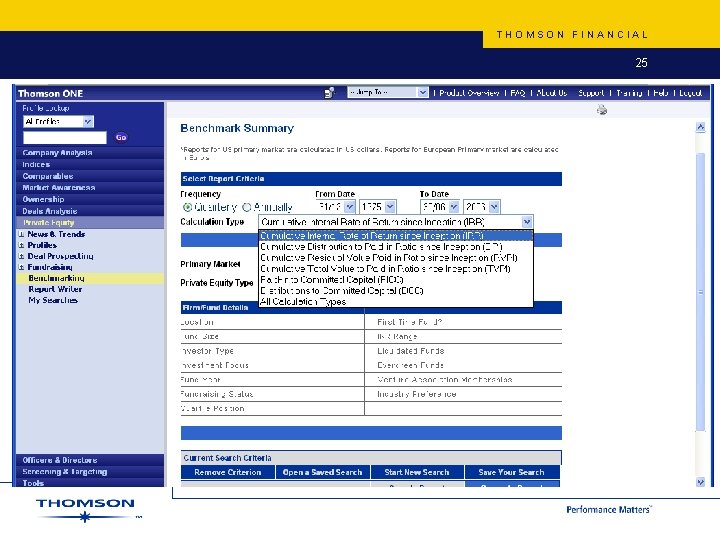This screenshot has height=540, width=720.
Task: Expand the Deal Prospecting tree node
Action: pyautogui.click(x=21, y=256)
